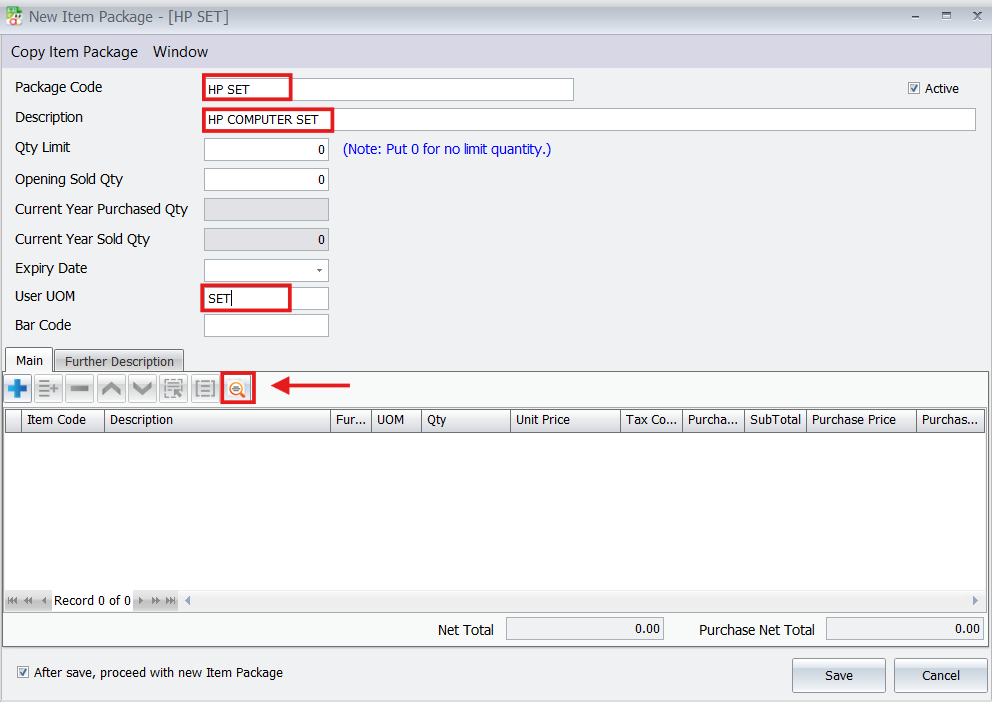Image resolution: width=992 pixels, height=702 pixels.
Task: Click the Save button
Action: point(838,675)
